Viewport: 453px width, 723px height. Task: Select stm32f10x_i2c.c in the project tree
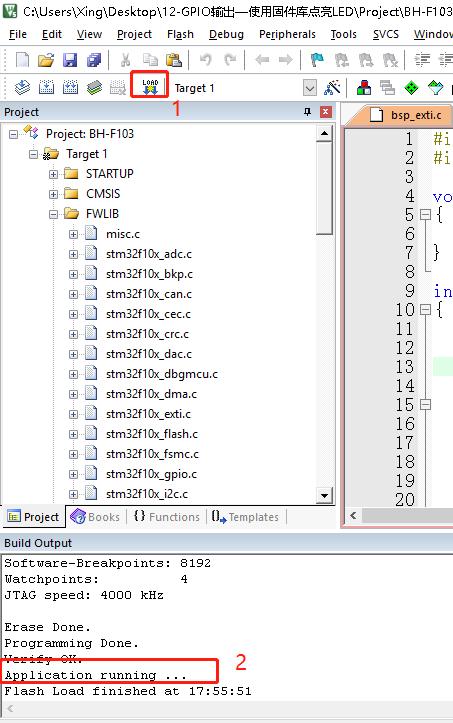(x=147, y=494)
